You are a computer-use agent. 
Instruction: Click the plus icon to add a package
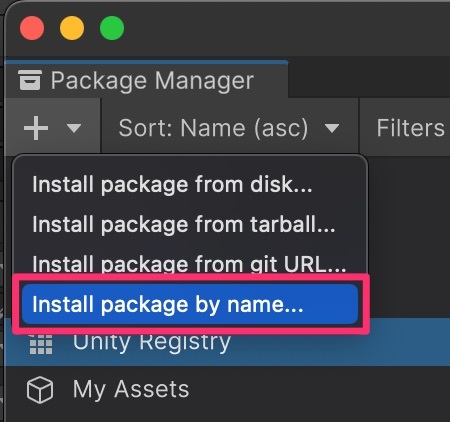click(x=36, y=128)
